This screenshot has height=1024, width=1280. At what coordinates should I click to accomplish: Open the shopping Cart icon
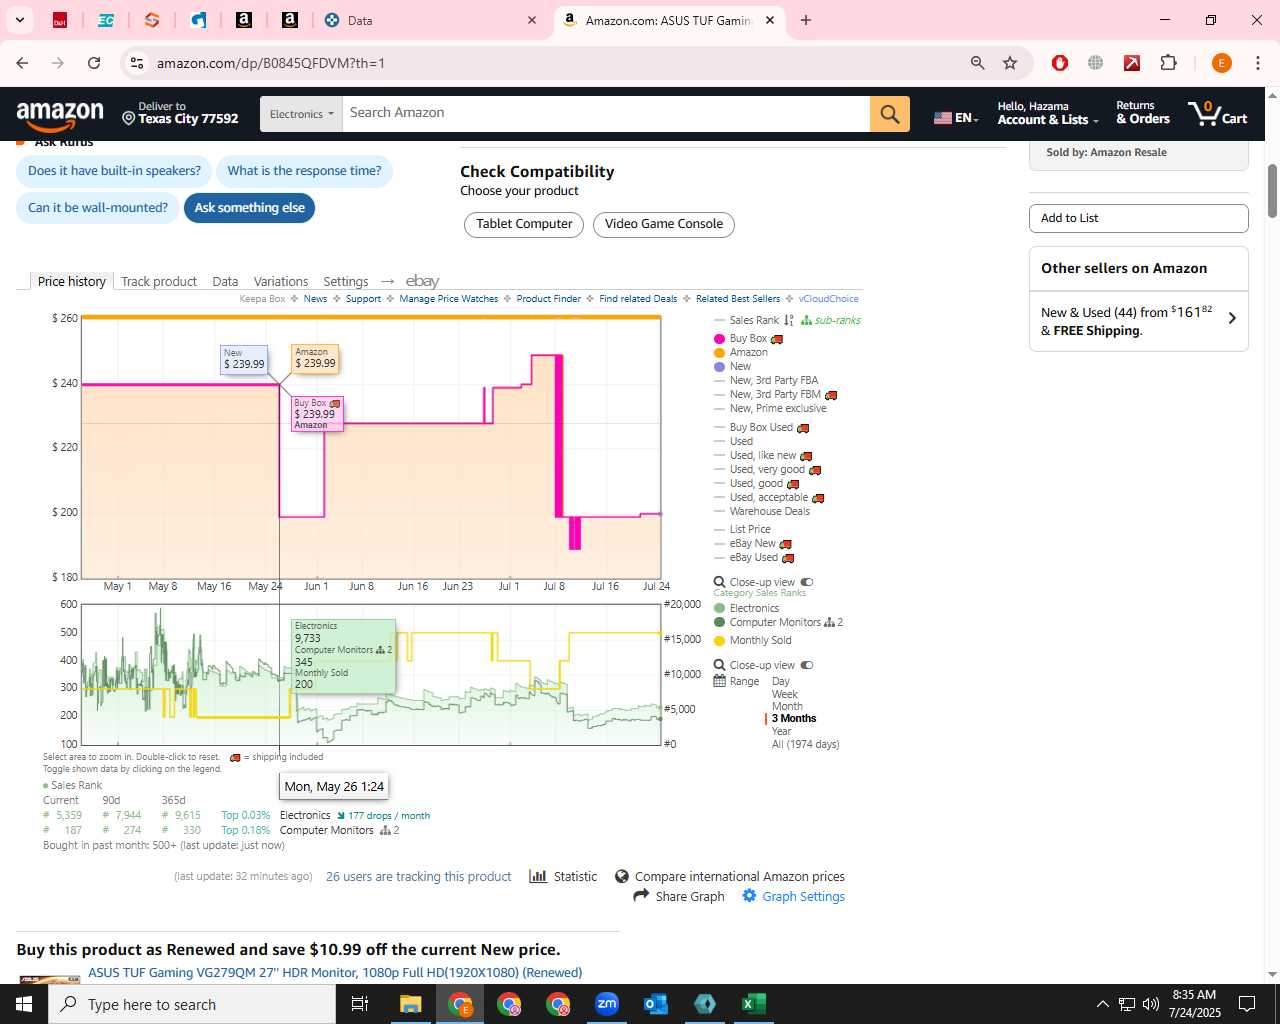1217,113
